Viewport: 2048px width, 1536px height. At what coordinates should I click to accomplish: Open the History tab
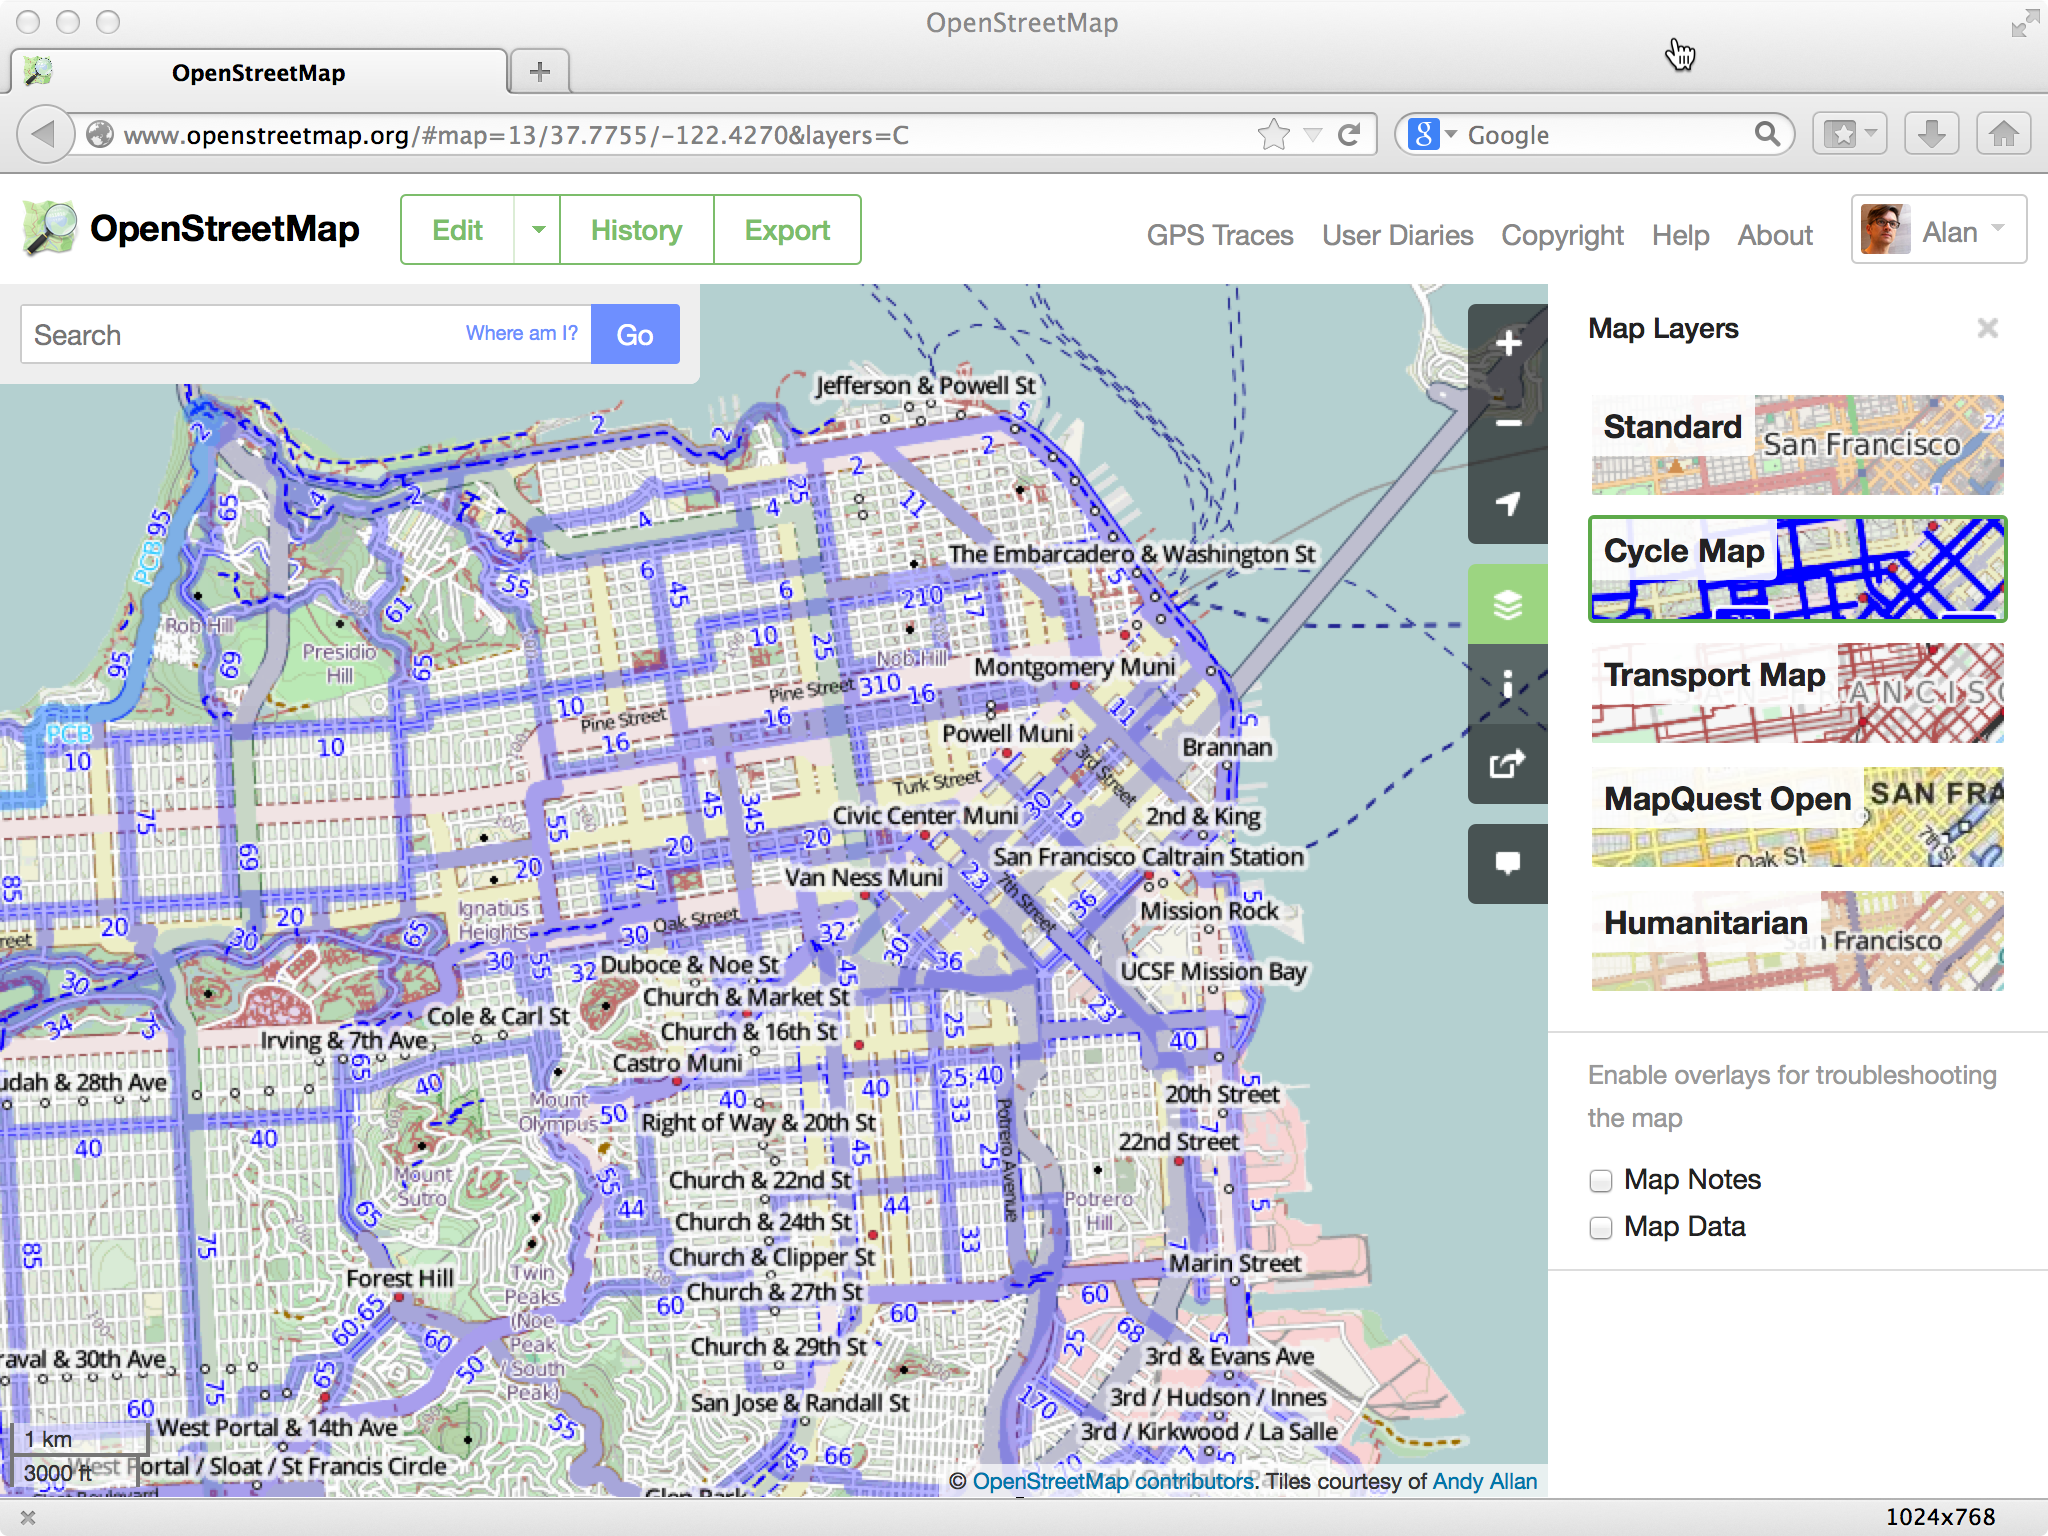pos(636,230)
